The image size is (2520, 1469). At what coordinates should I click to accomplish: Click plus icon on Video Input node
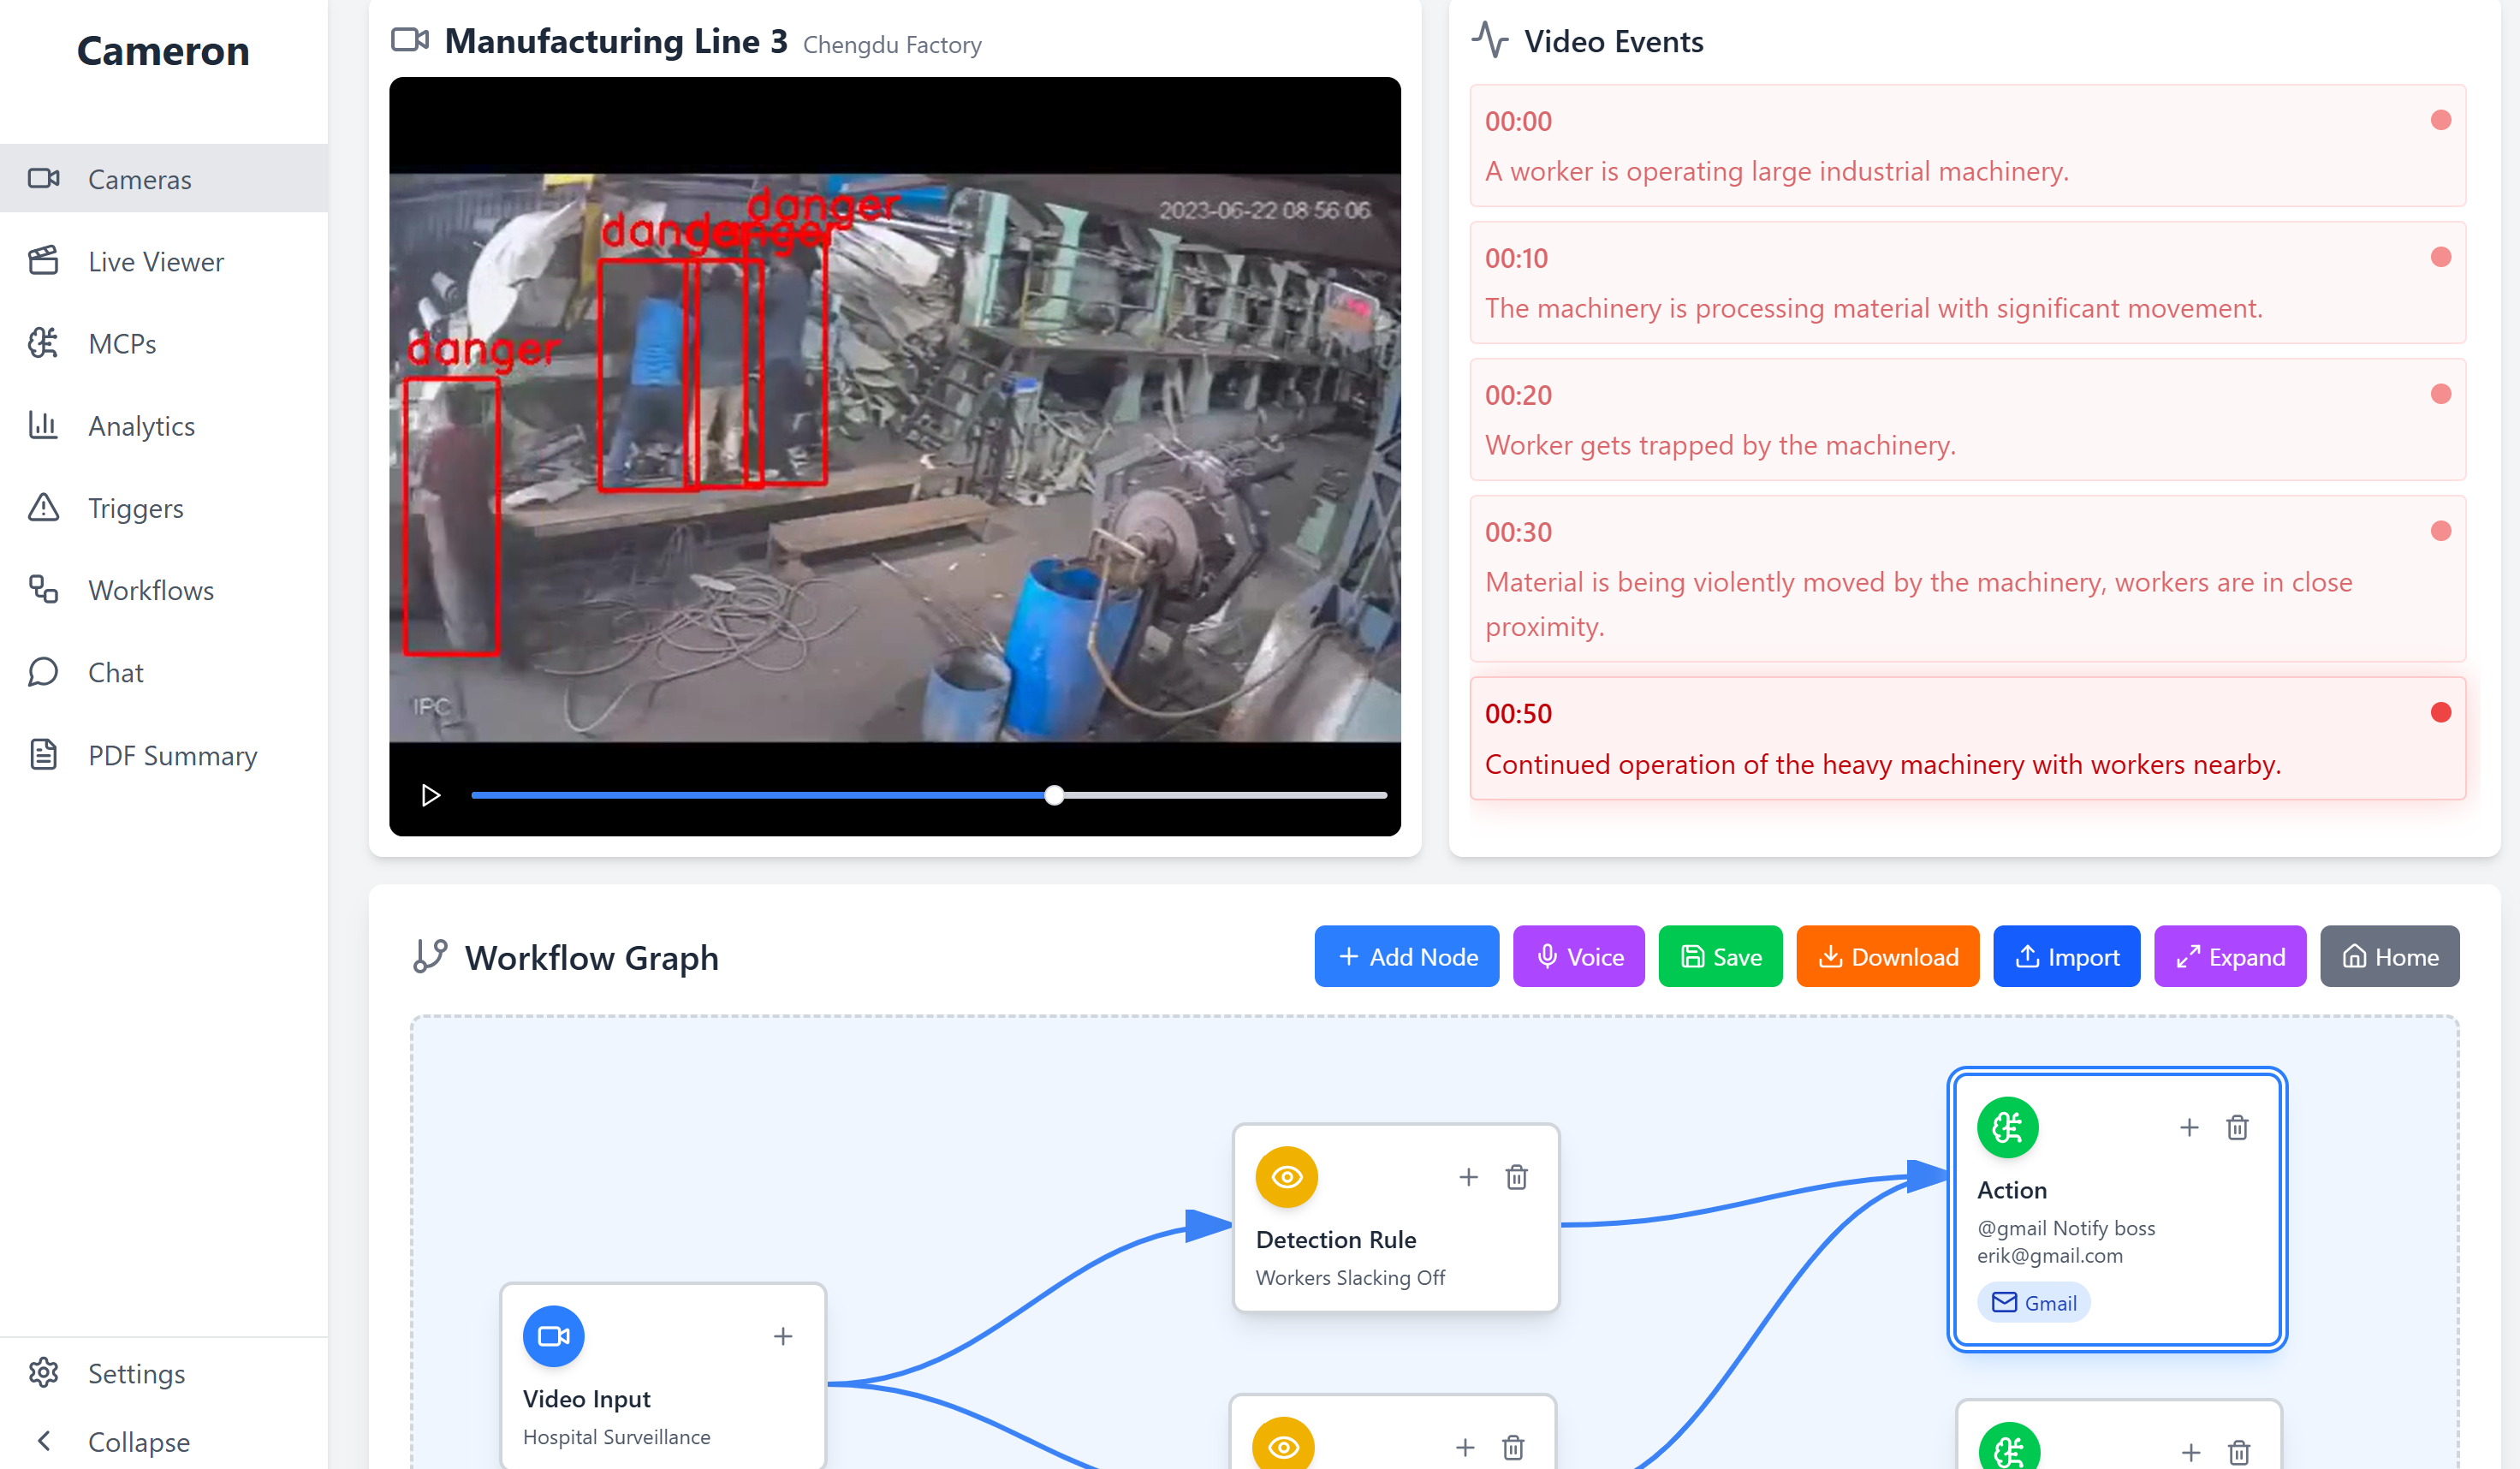pyautogui.click(x=783, y=1336)
